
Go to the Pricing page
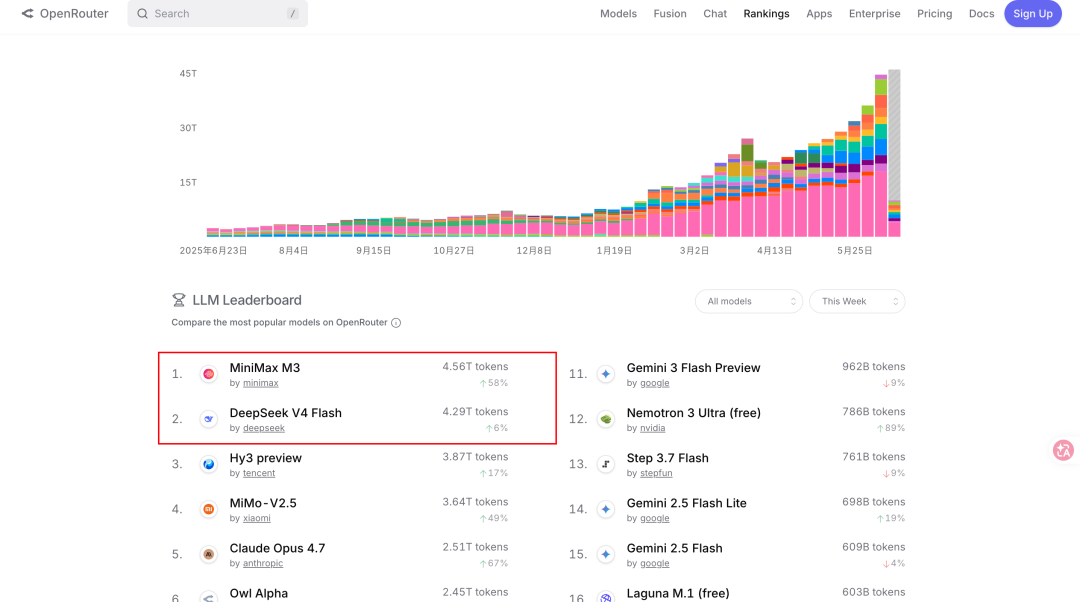pyautogui.click(x=934, y=13)
